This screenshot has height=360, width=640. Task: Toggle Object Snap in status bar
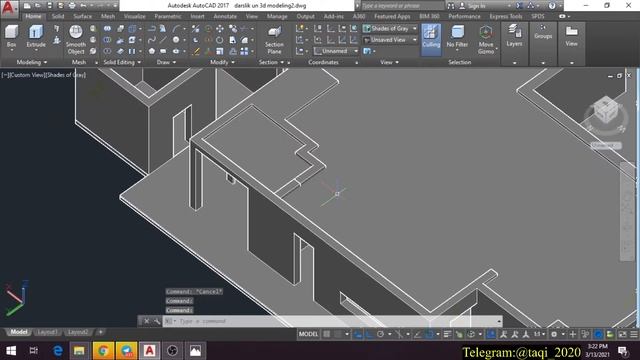(x=429, y=334)
